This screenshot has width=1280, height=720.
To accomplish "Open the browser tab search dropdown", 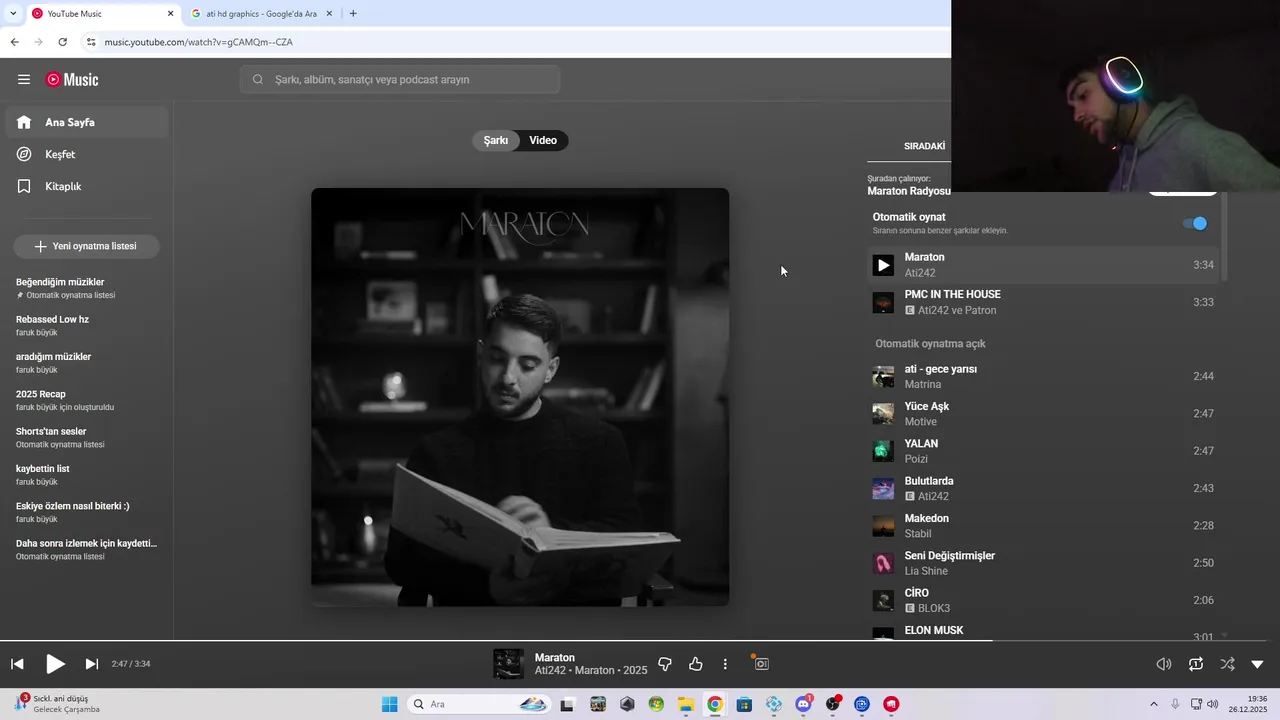I will point(13,14).
